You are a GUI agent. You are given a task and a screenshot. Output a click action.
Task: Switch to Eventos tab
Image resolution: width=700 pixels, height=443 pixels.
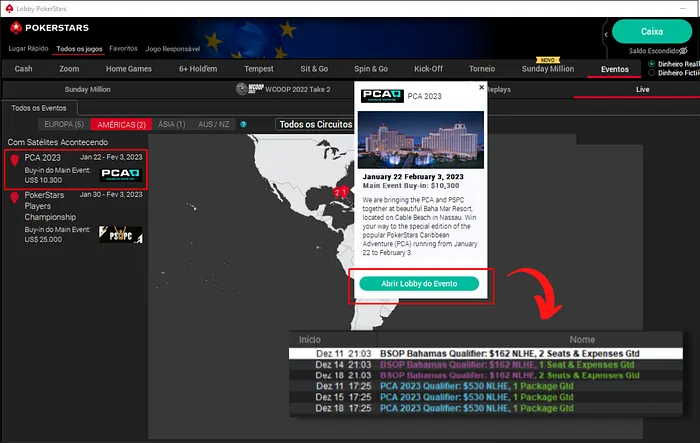tap(614, 69)
